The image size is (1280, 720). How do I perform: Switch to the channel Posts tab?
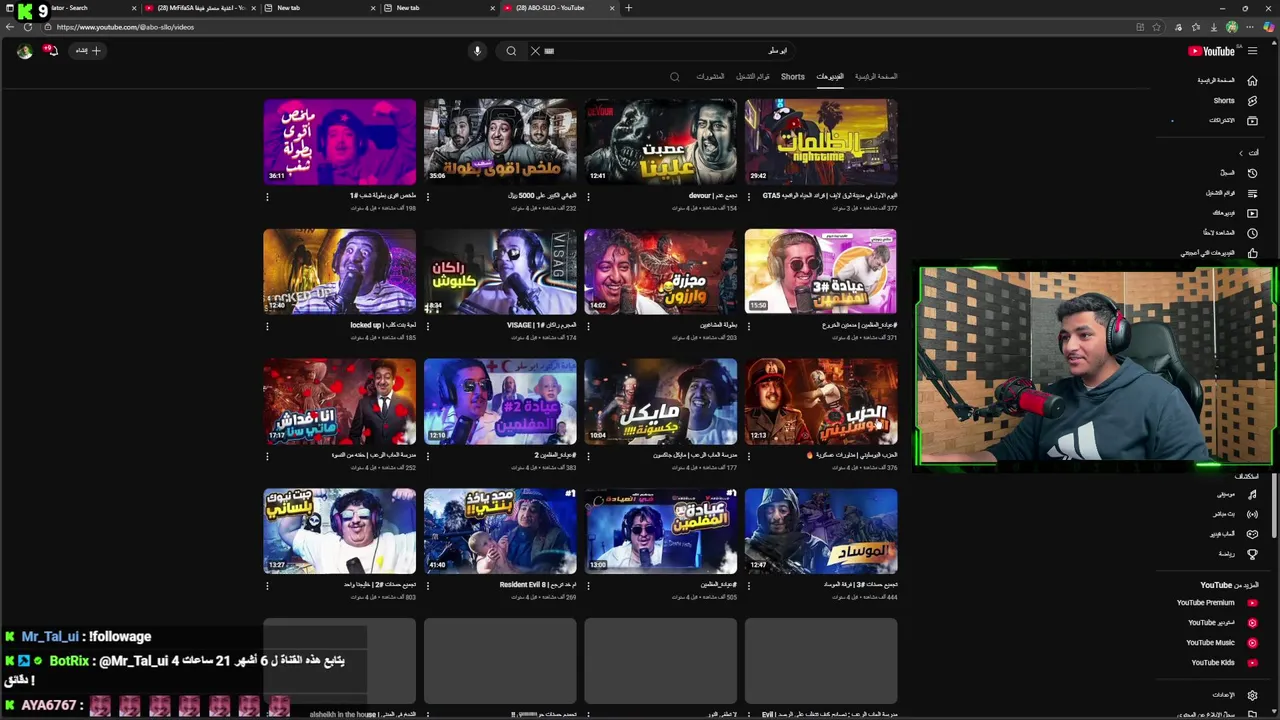710,77
